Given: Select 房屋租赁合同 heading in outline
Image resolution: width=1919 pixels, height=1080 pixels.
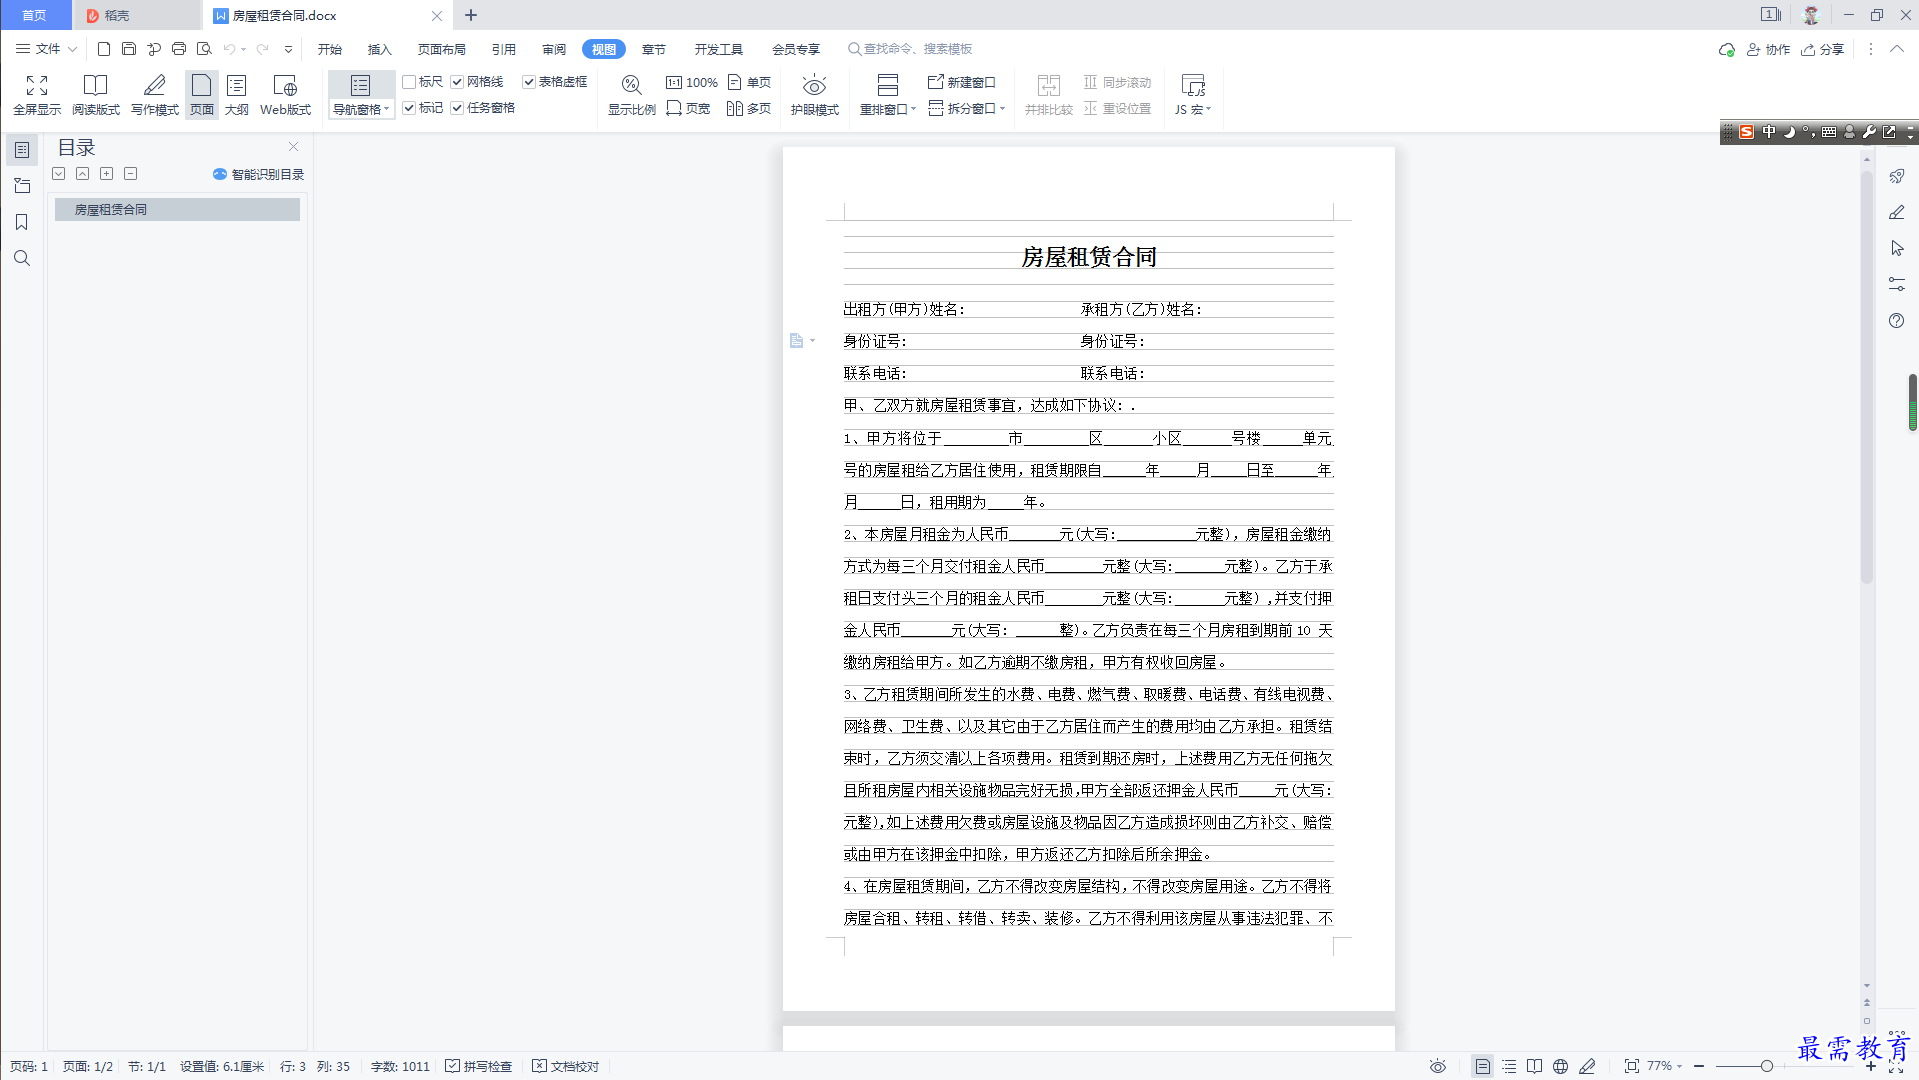Looking at the screenshot, I should click(177, 209).
